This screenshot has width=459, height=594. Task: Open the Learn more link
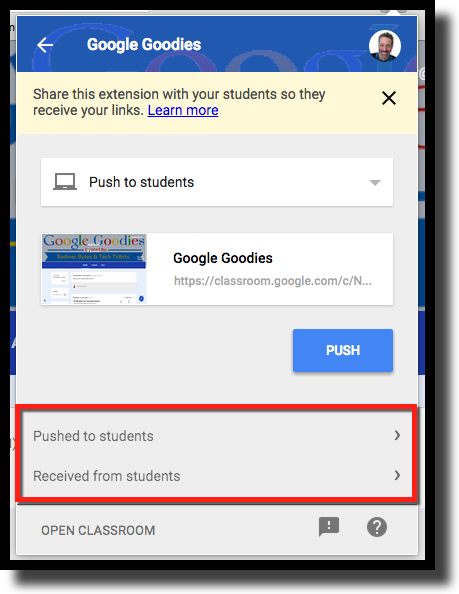[x=183, y=110]
